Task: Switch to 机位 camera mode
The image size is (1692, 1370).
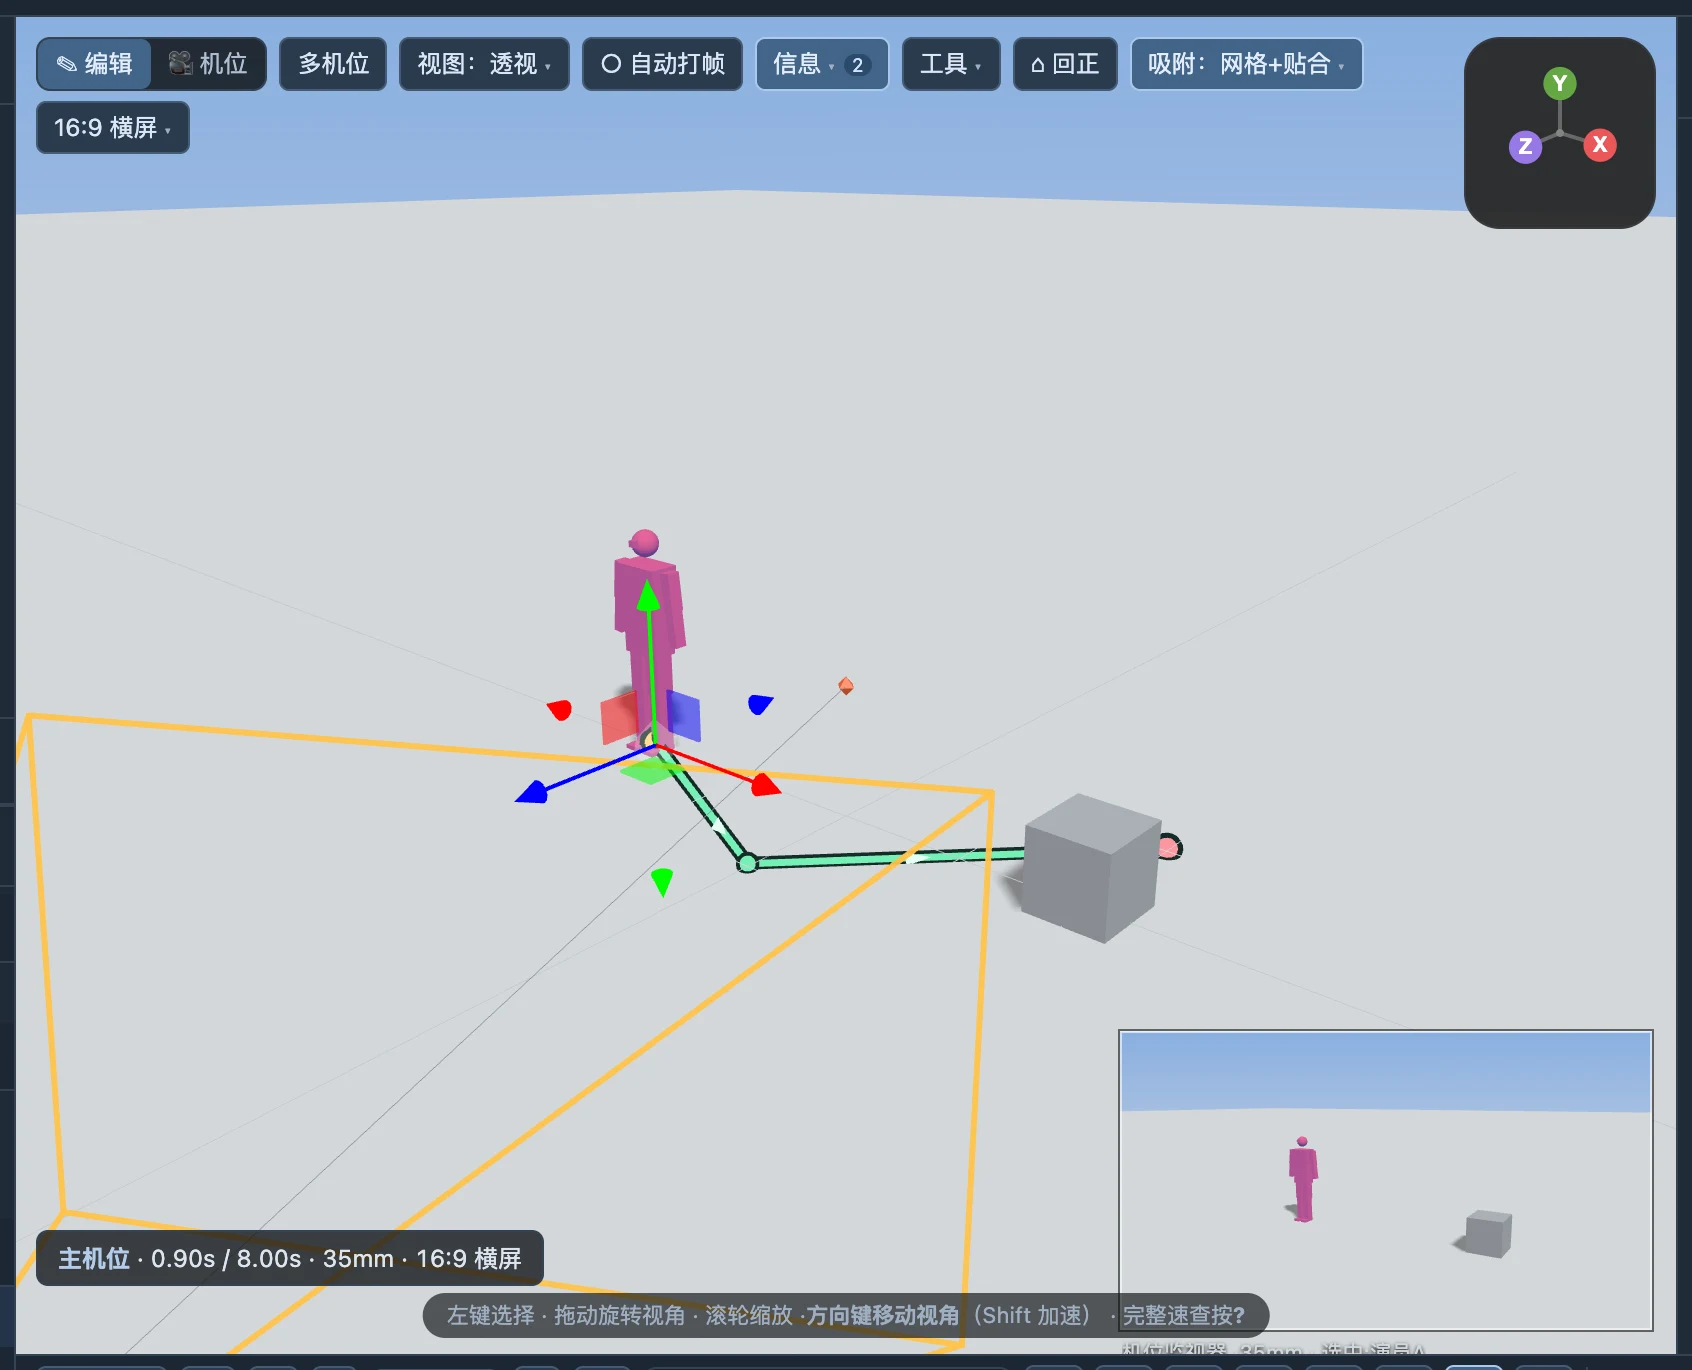Action: coord(208,64)
